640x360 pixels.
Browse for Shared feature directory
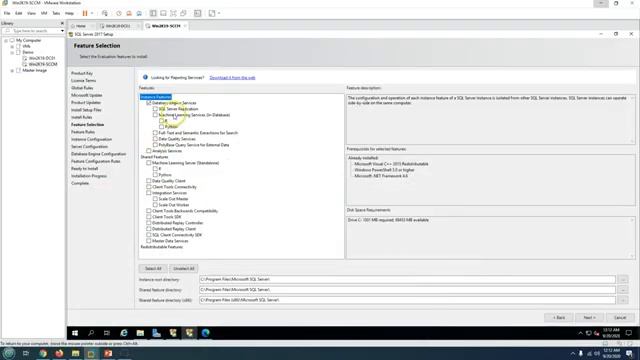[623, 290]
